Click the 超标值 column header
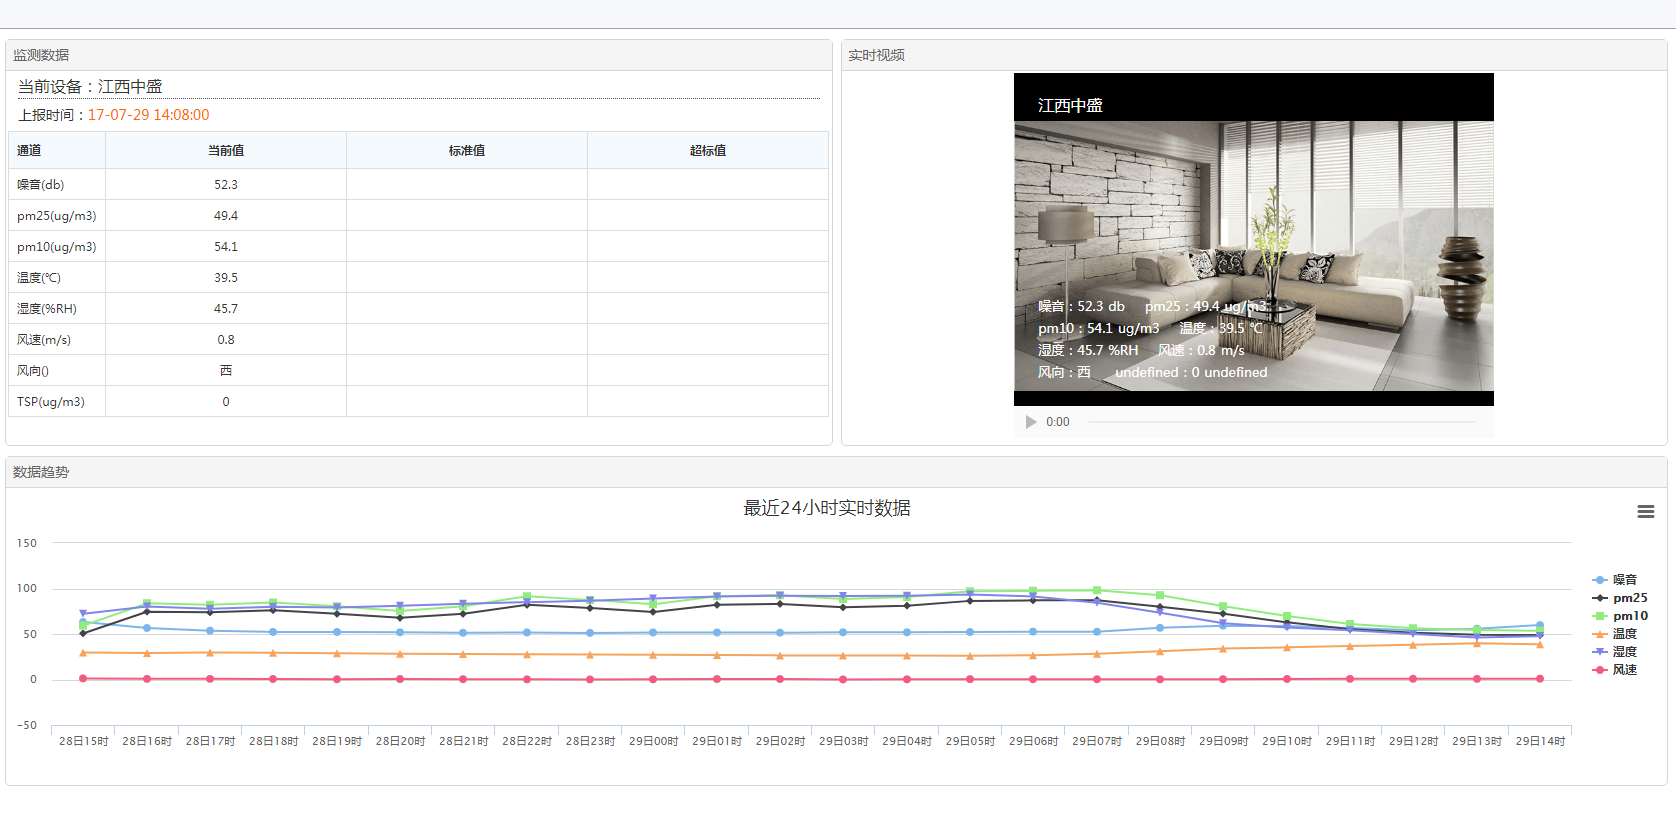Image resolution: width=1676 pixels, height=830 pixels. [x=708, y=151]
